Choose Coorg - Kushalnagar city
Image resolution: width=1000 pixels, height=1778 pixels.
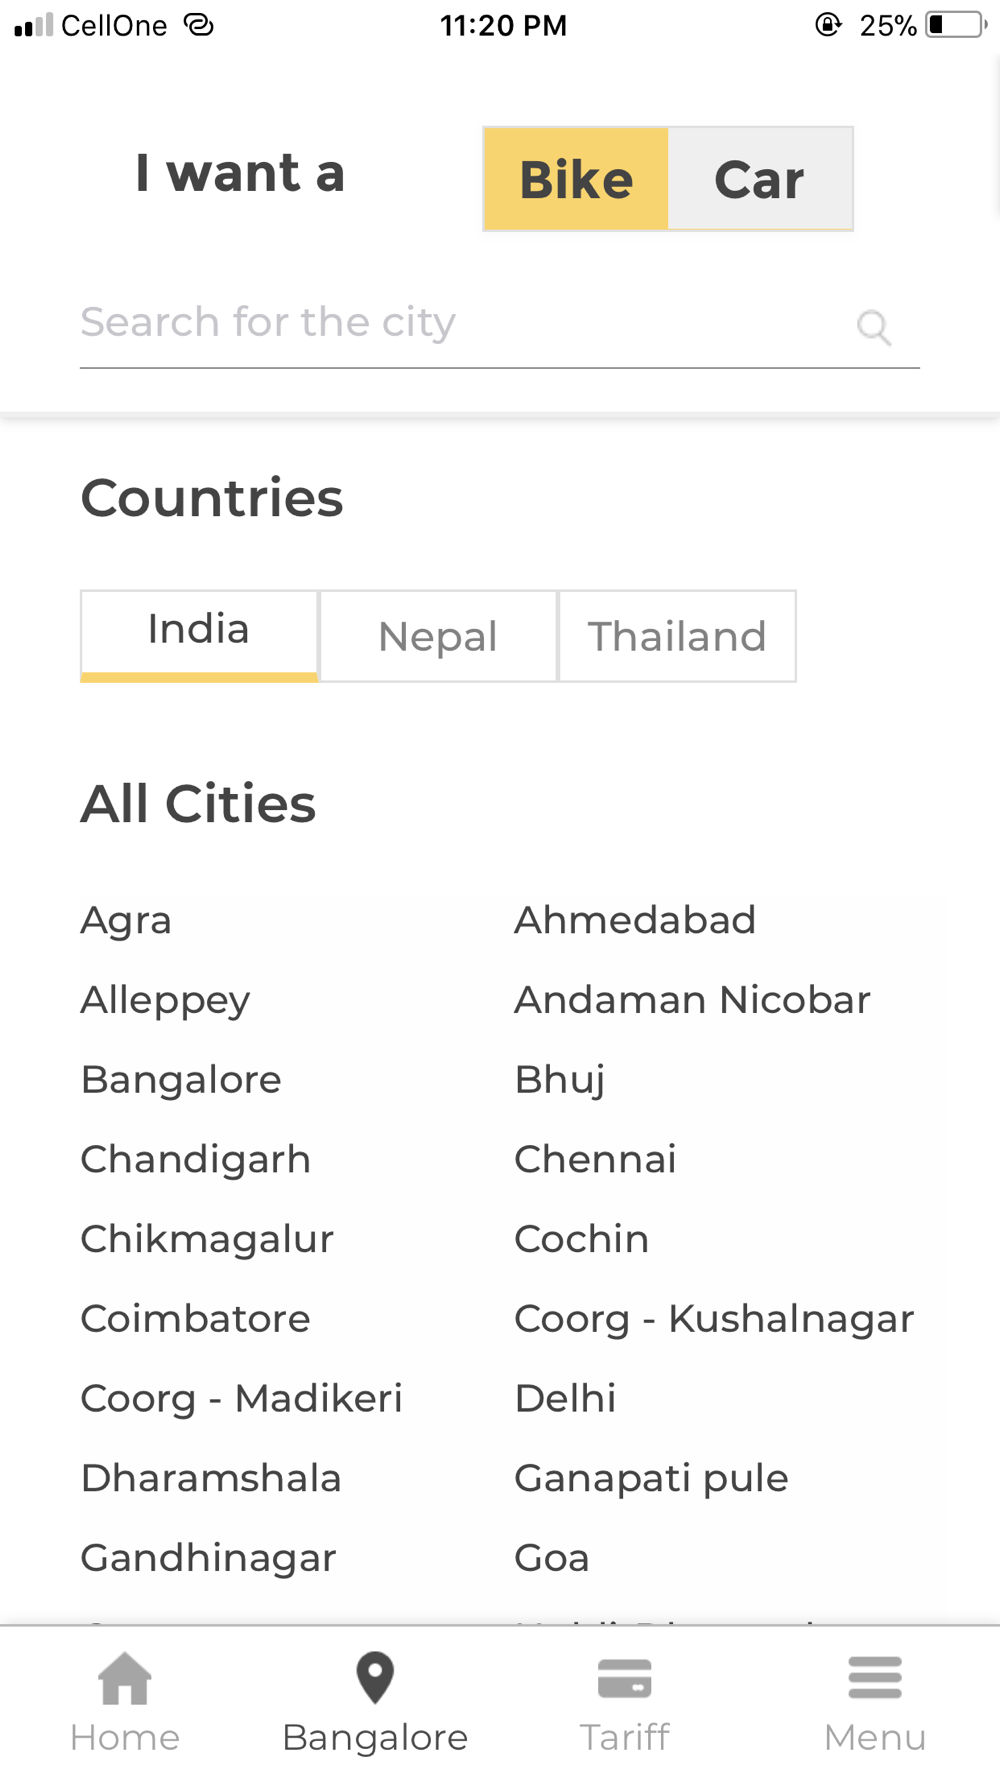(x=714, y=1318)
